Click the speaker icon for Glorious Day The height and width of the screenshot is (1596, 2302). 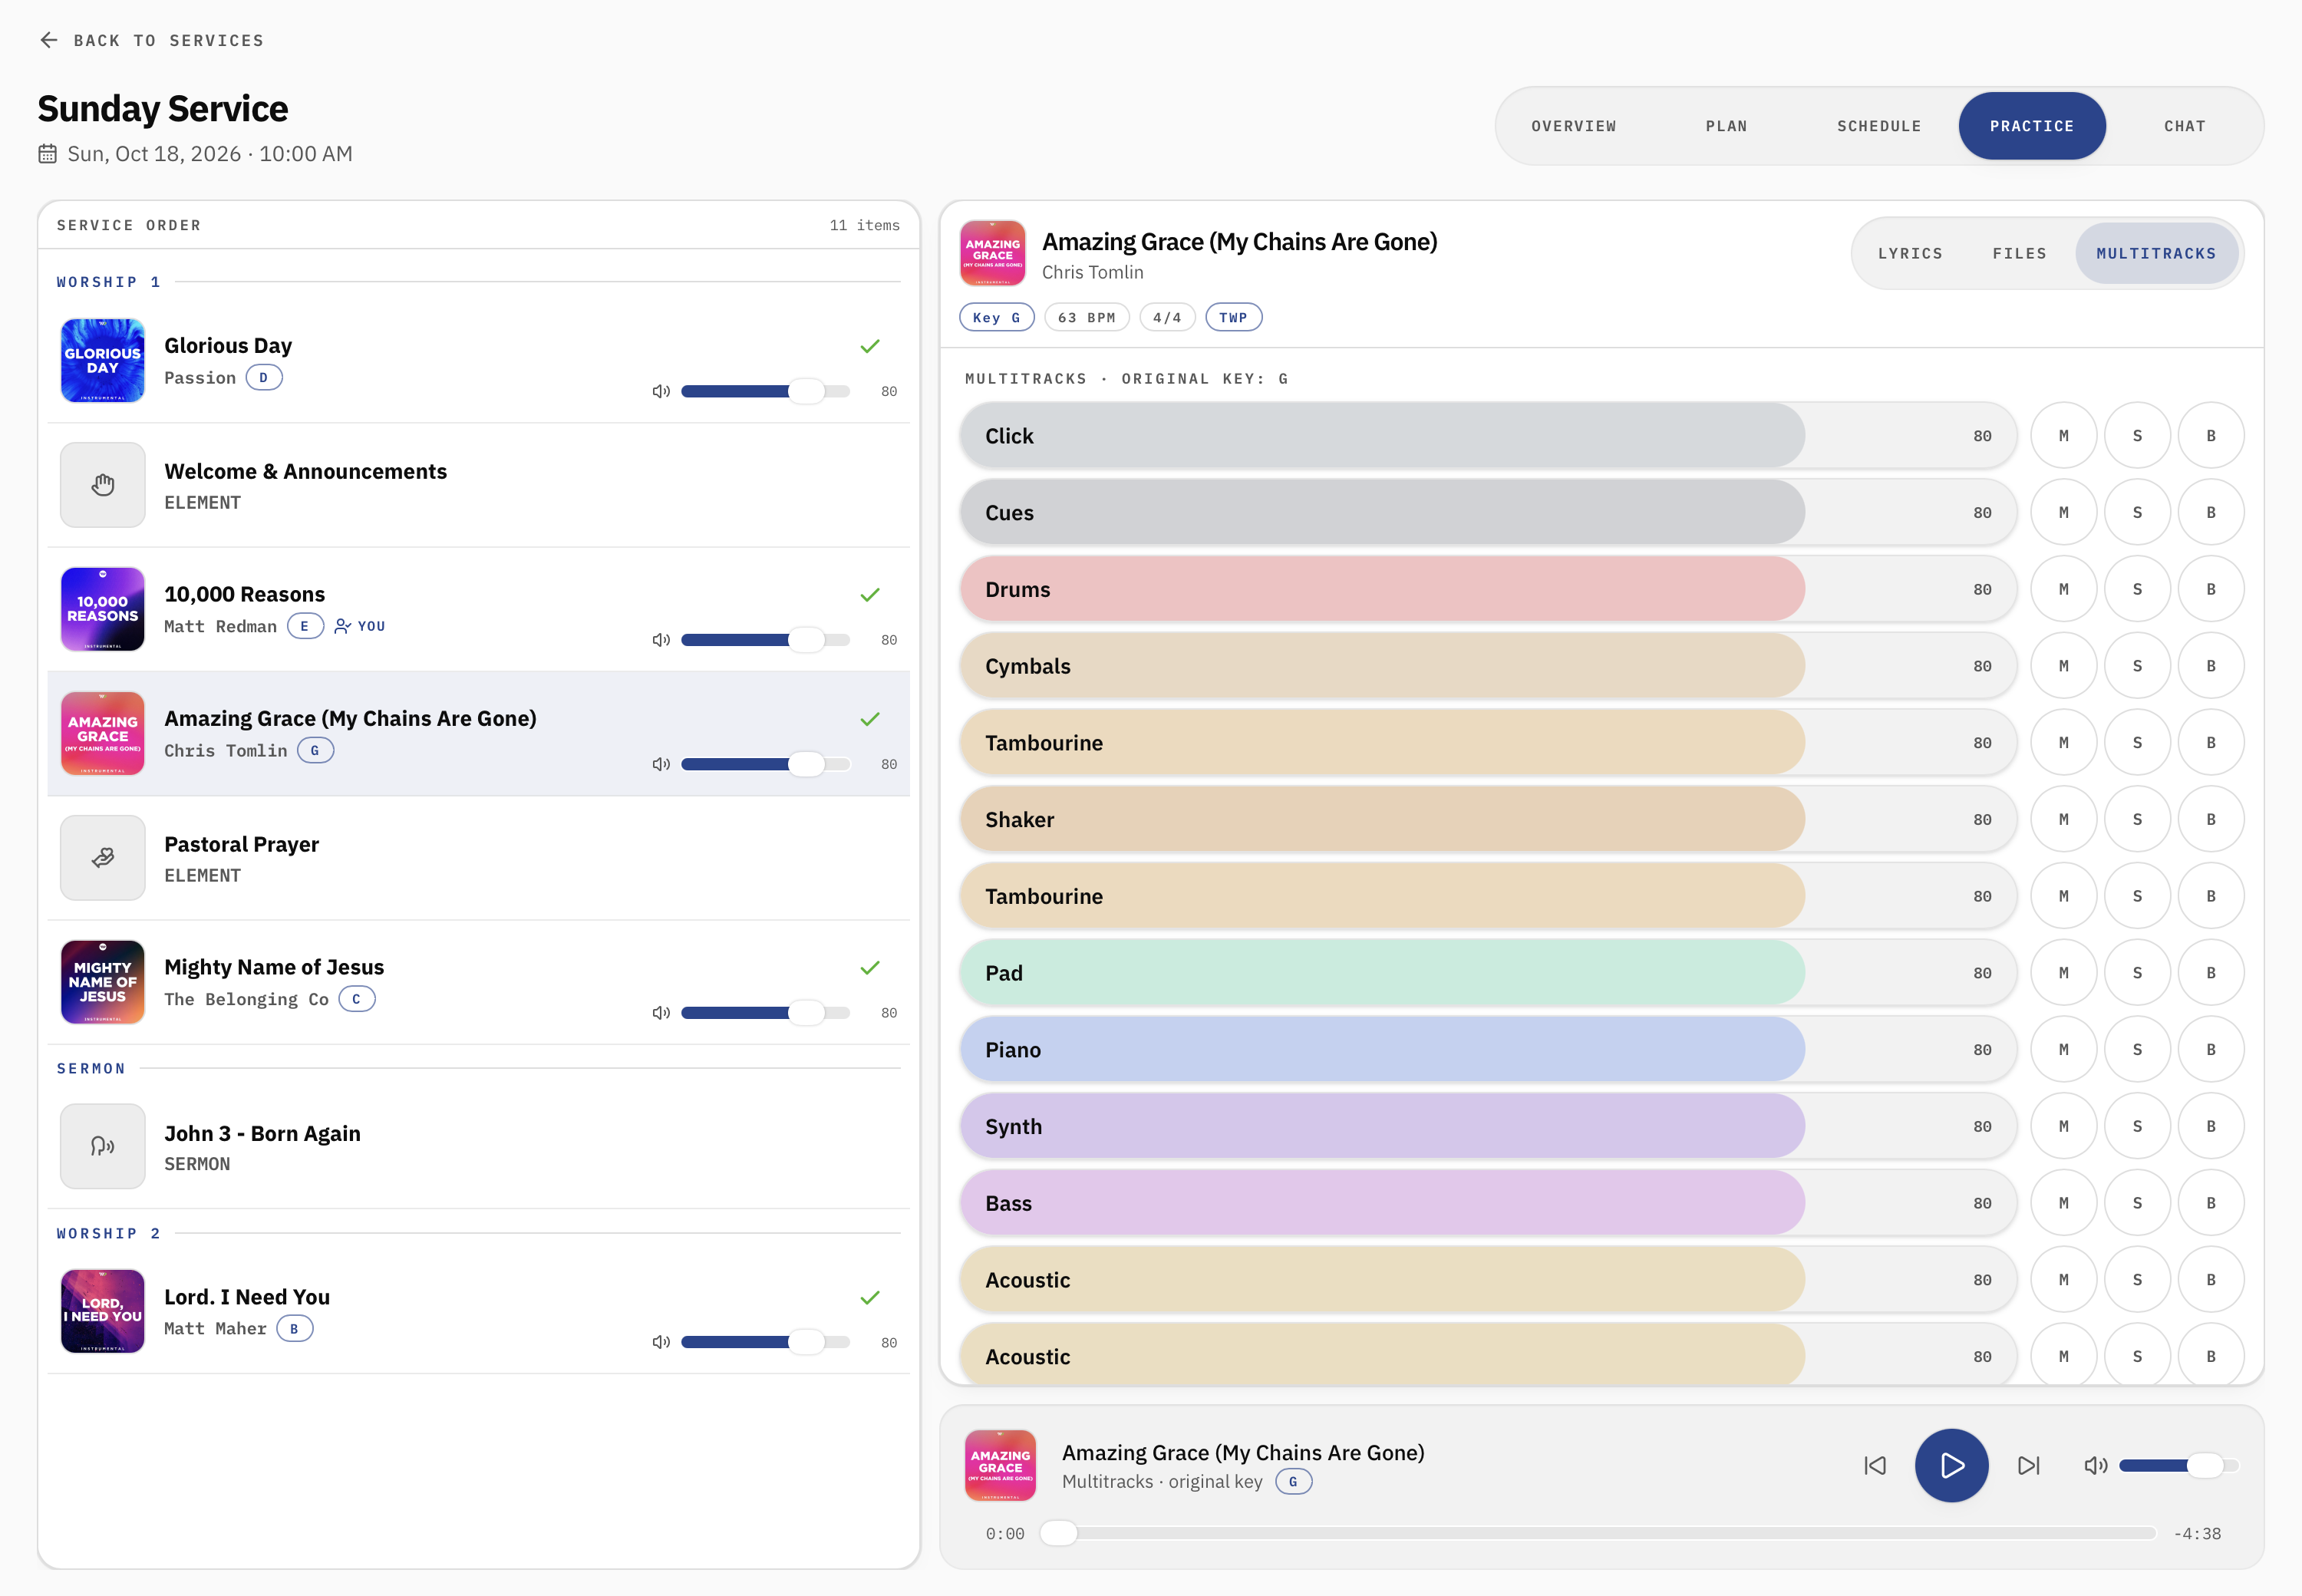coord(661,391)
